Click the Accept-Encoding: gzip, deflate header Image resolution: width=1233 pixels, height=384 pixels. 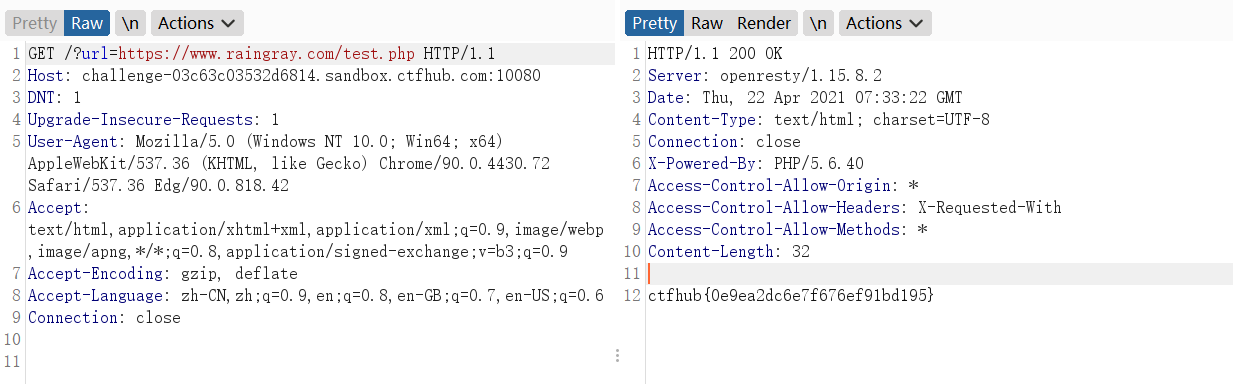pyautogui.click(x=163, y=274)
